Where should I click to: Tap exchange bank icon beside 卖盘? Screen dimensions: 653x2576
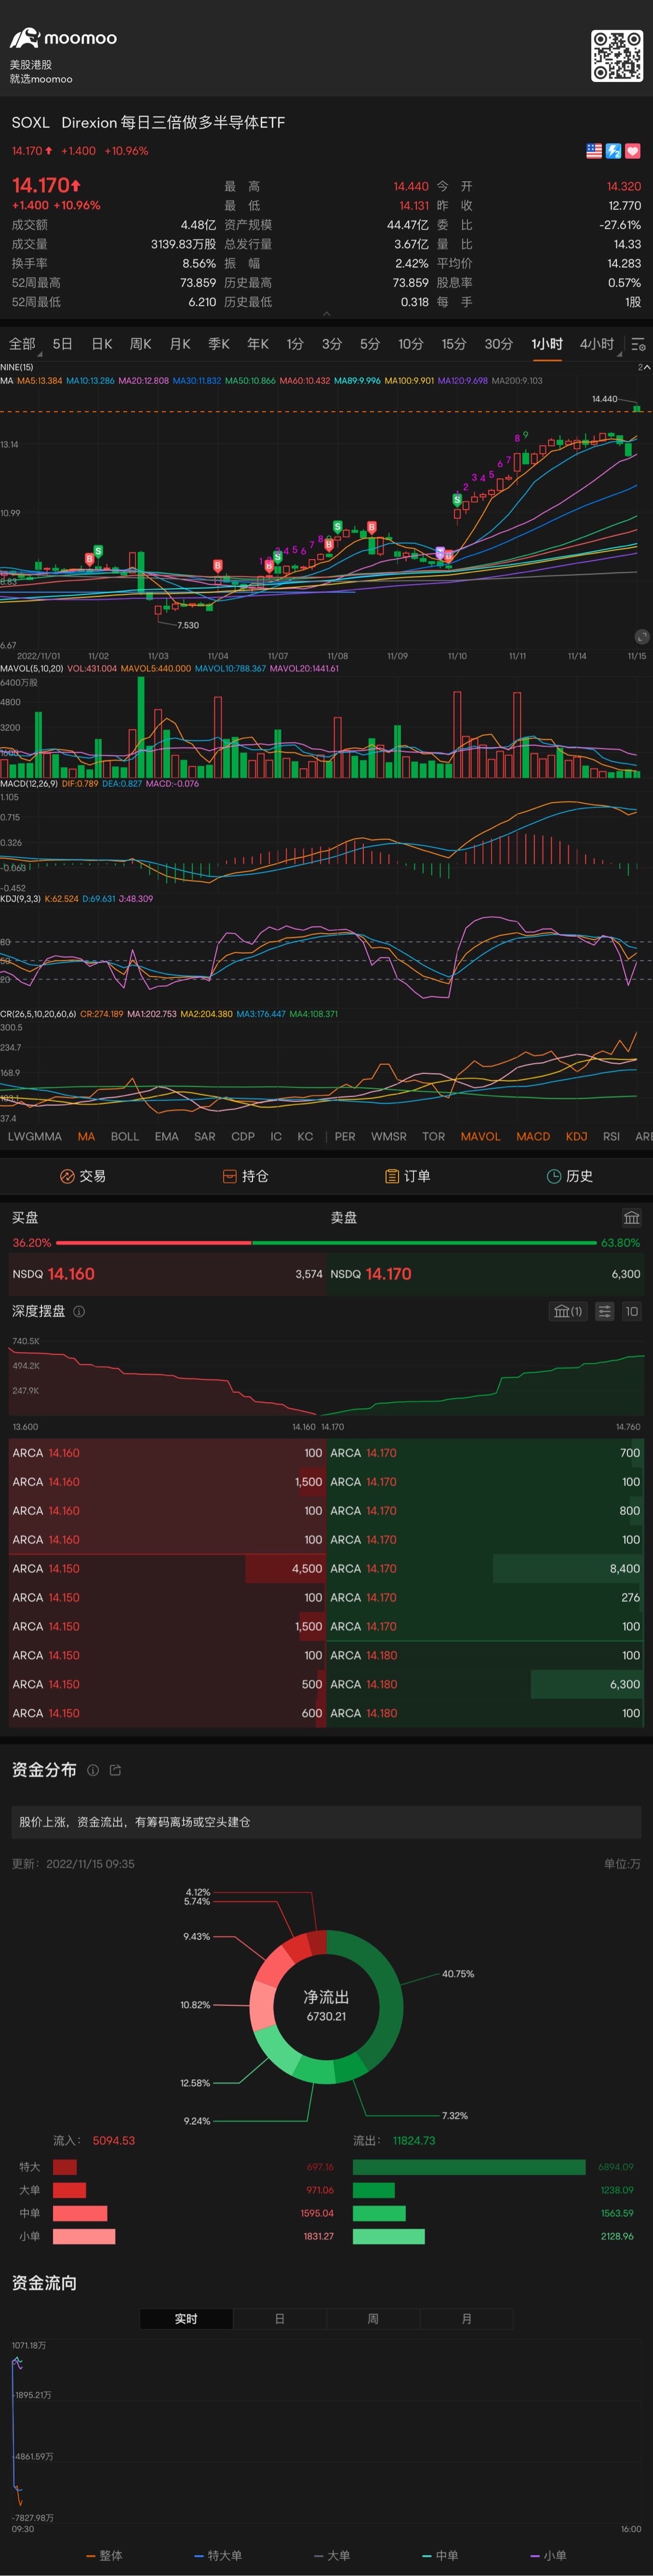[631, 1217]
